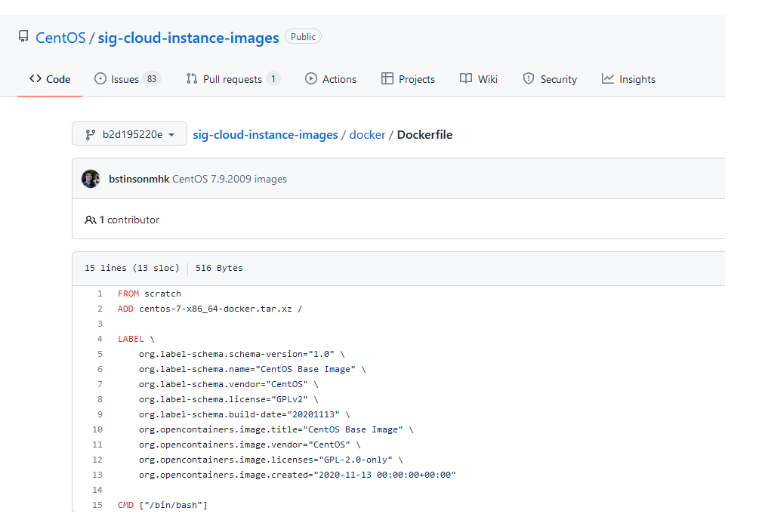
Task: Click the Actions play icon
Action: click(x=311, y=79)
